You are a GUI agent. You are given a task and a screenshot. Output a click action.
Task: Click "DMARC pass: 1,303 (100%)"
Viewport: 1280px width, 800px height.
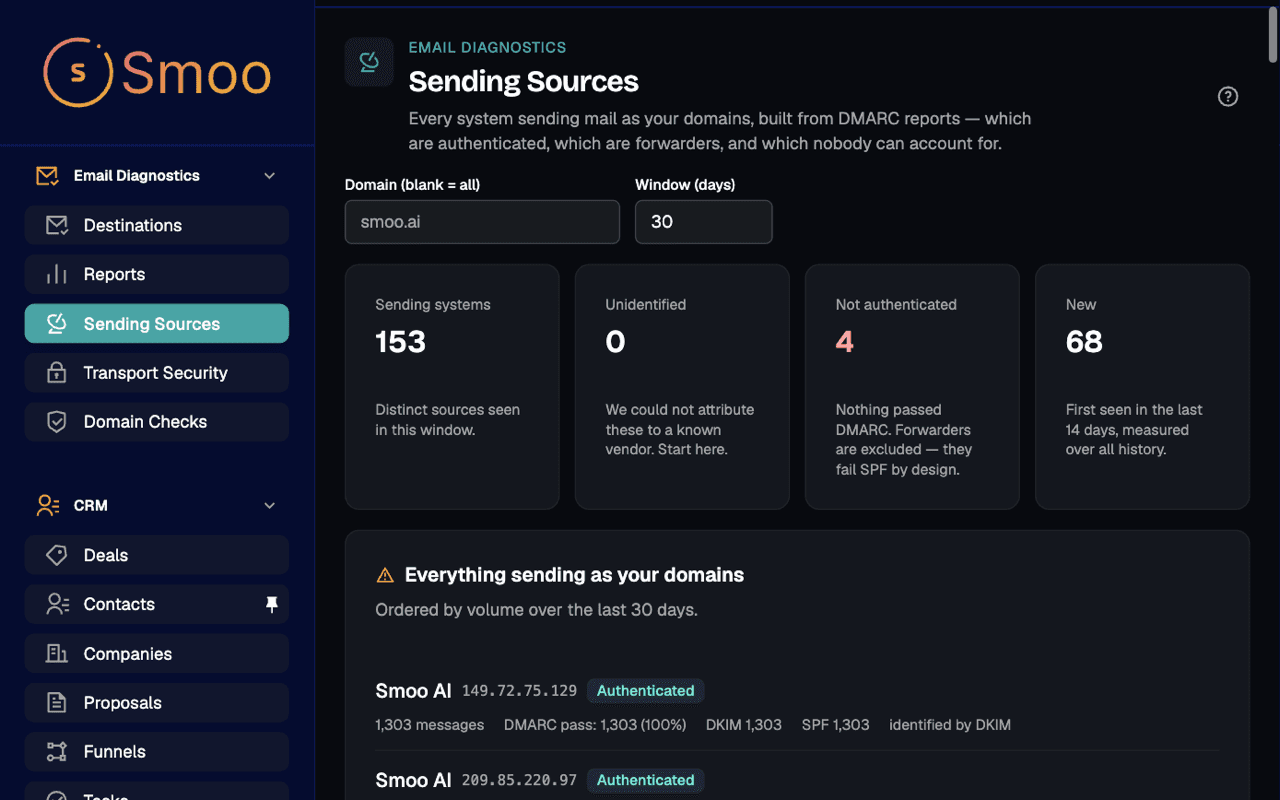pyautogui.click(x=595, y=725)
